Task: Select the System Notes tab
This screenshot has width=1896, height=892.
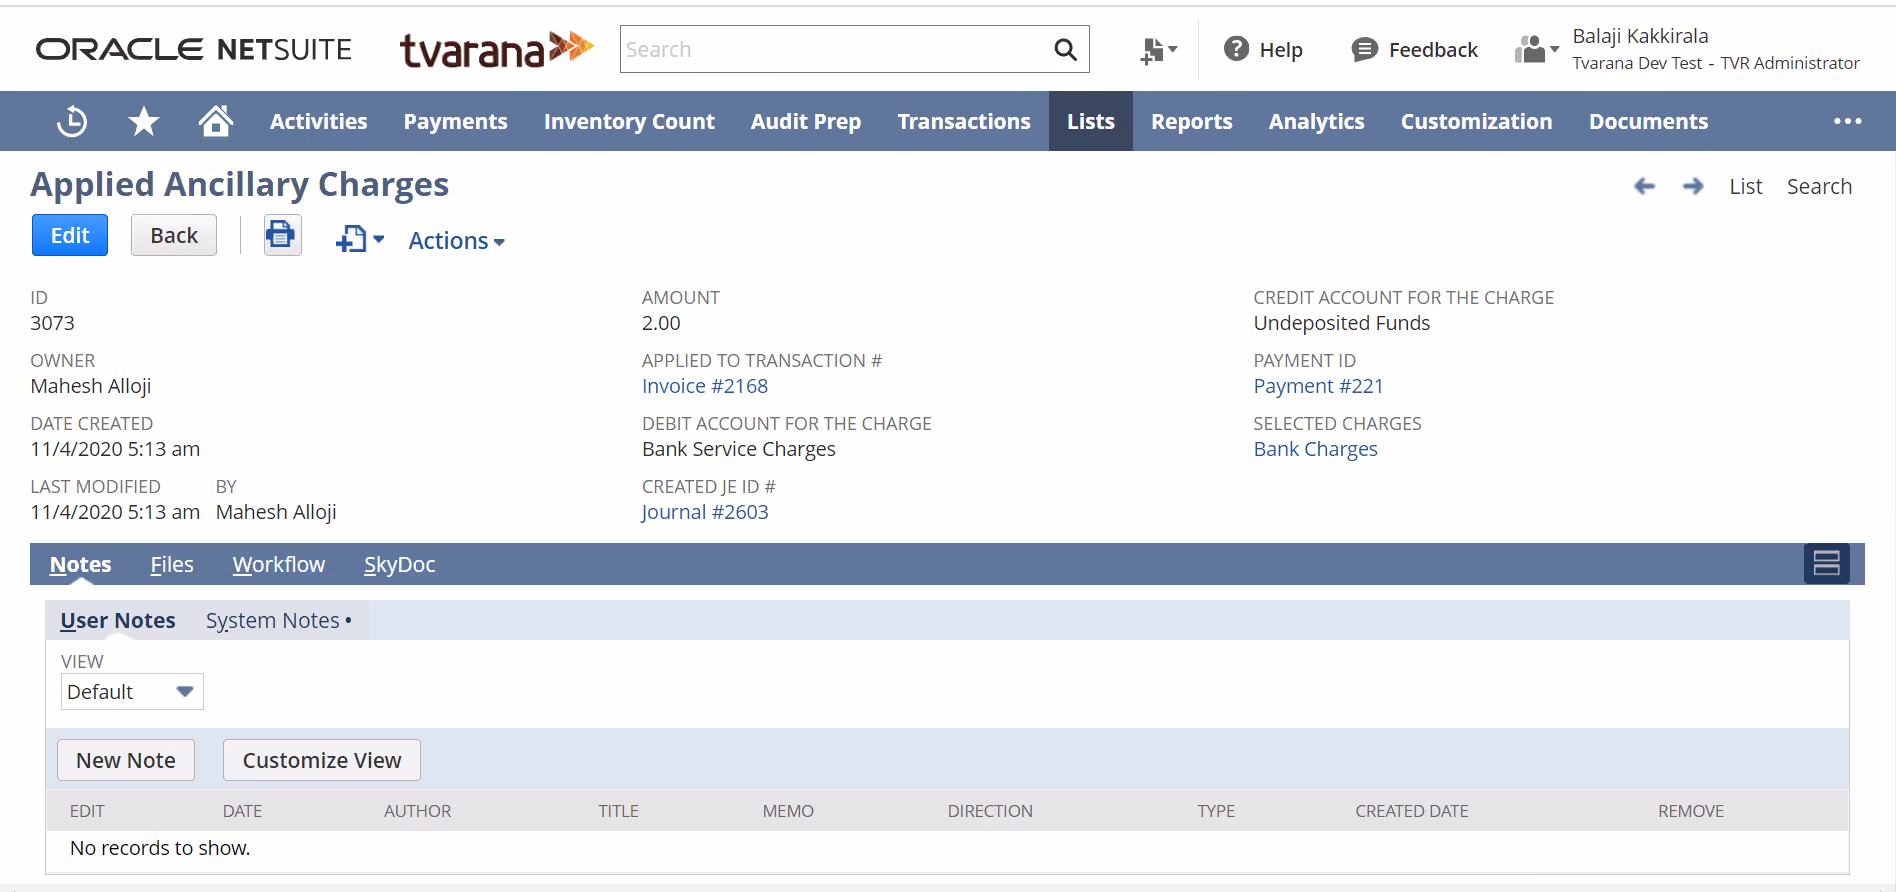Action: click(278, 620)
